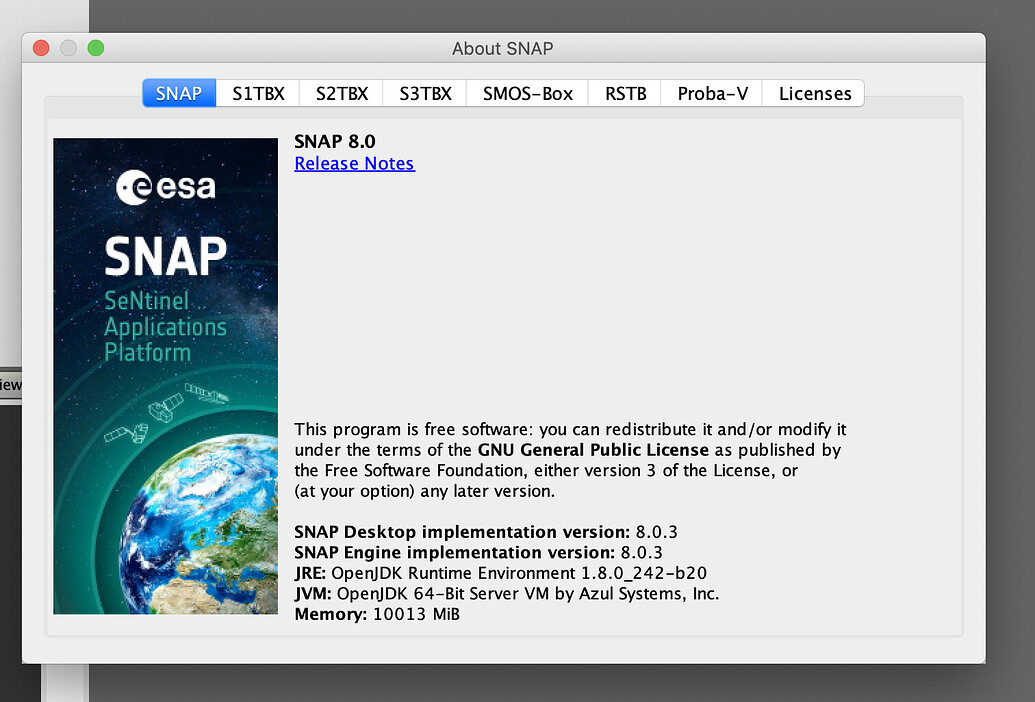Click the active SNAP tab
This screenshot has height=702, width=1035.
coord(179,93)
